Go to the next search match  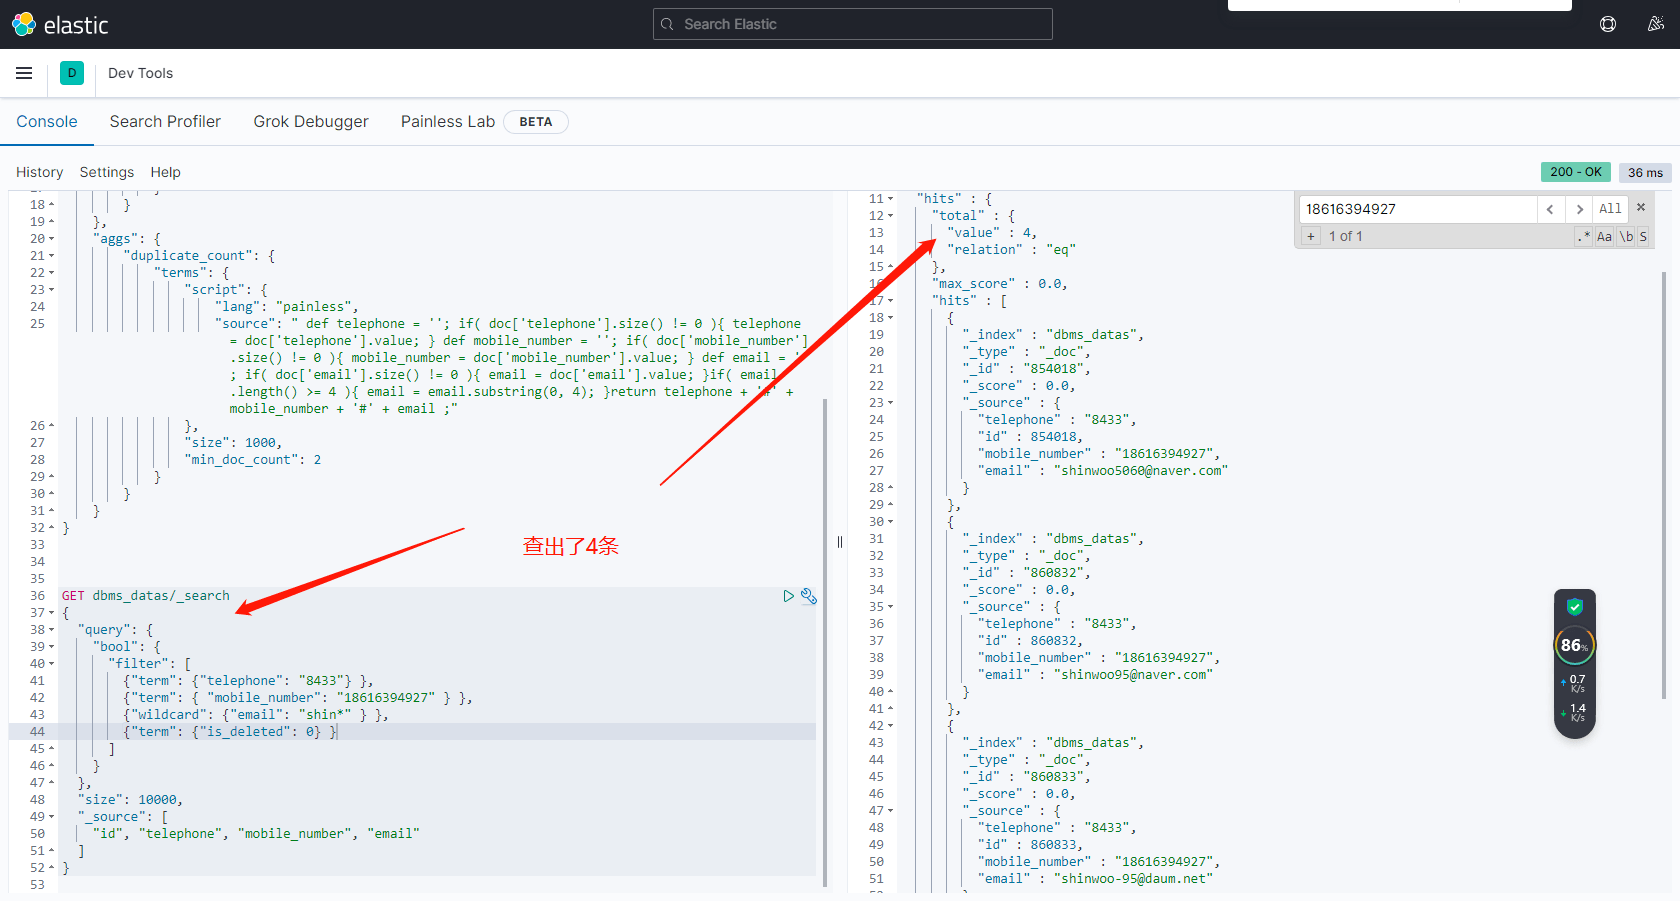[x=1579, y=209]
